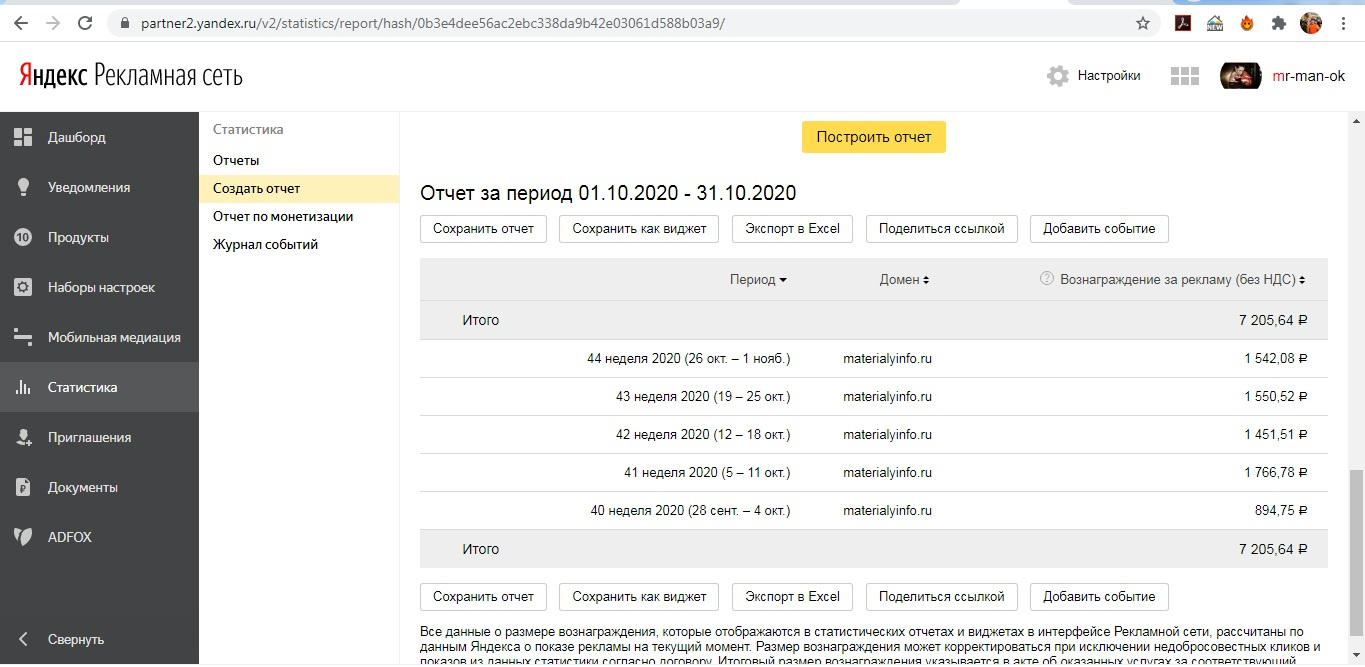This screenshot has height=667, width=1365.
Task: Click the Документы file icon
Action: (23, 488)
